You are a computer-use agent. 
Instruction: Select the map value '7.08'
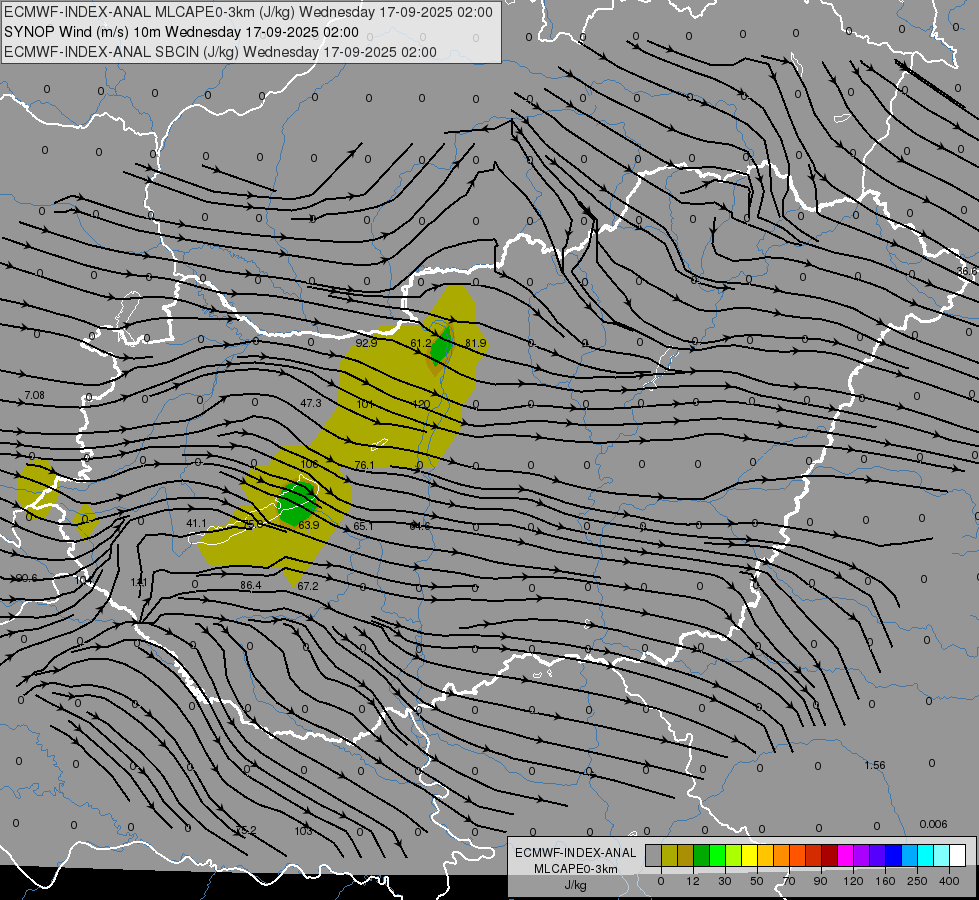point(34,395)
